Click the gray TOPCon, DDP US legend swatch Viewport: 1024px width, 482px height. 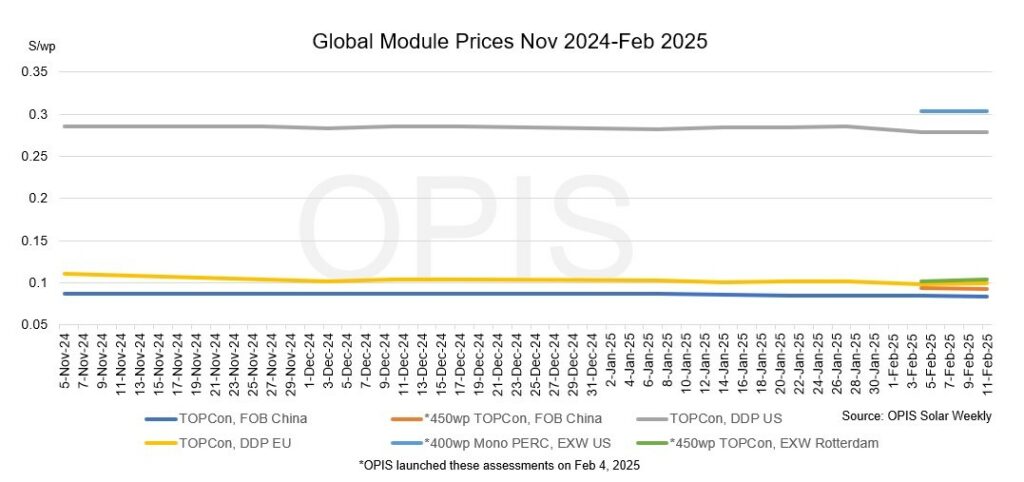point(652,419)
